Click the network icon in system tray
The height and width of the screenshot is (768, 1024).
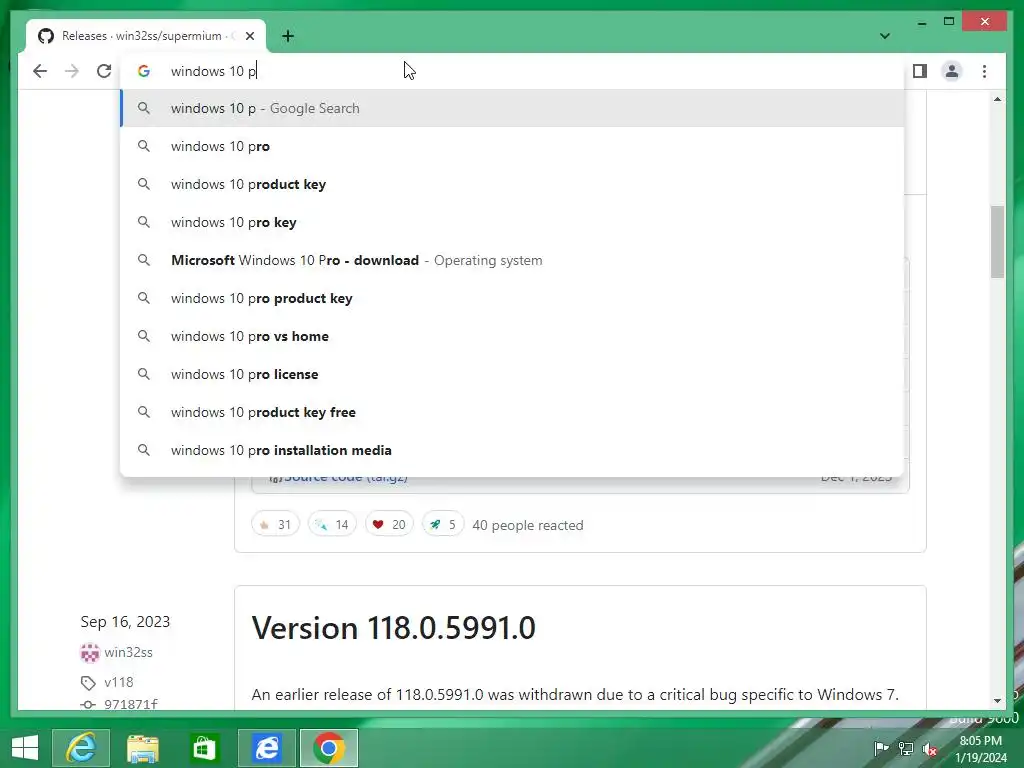point(906,748)
